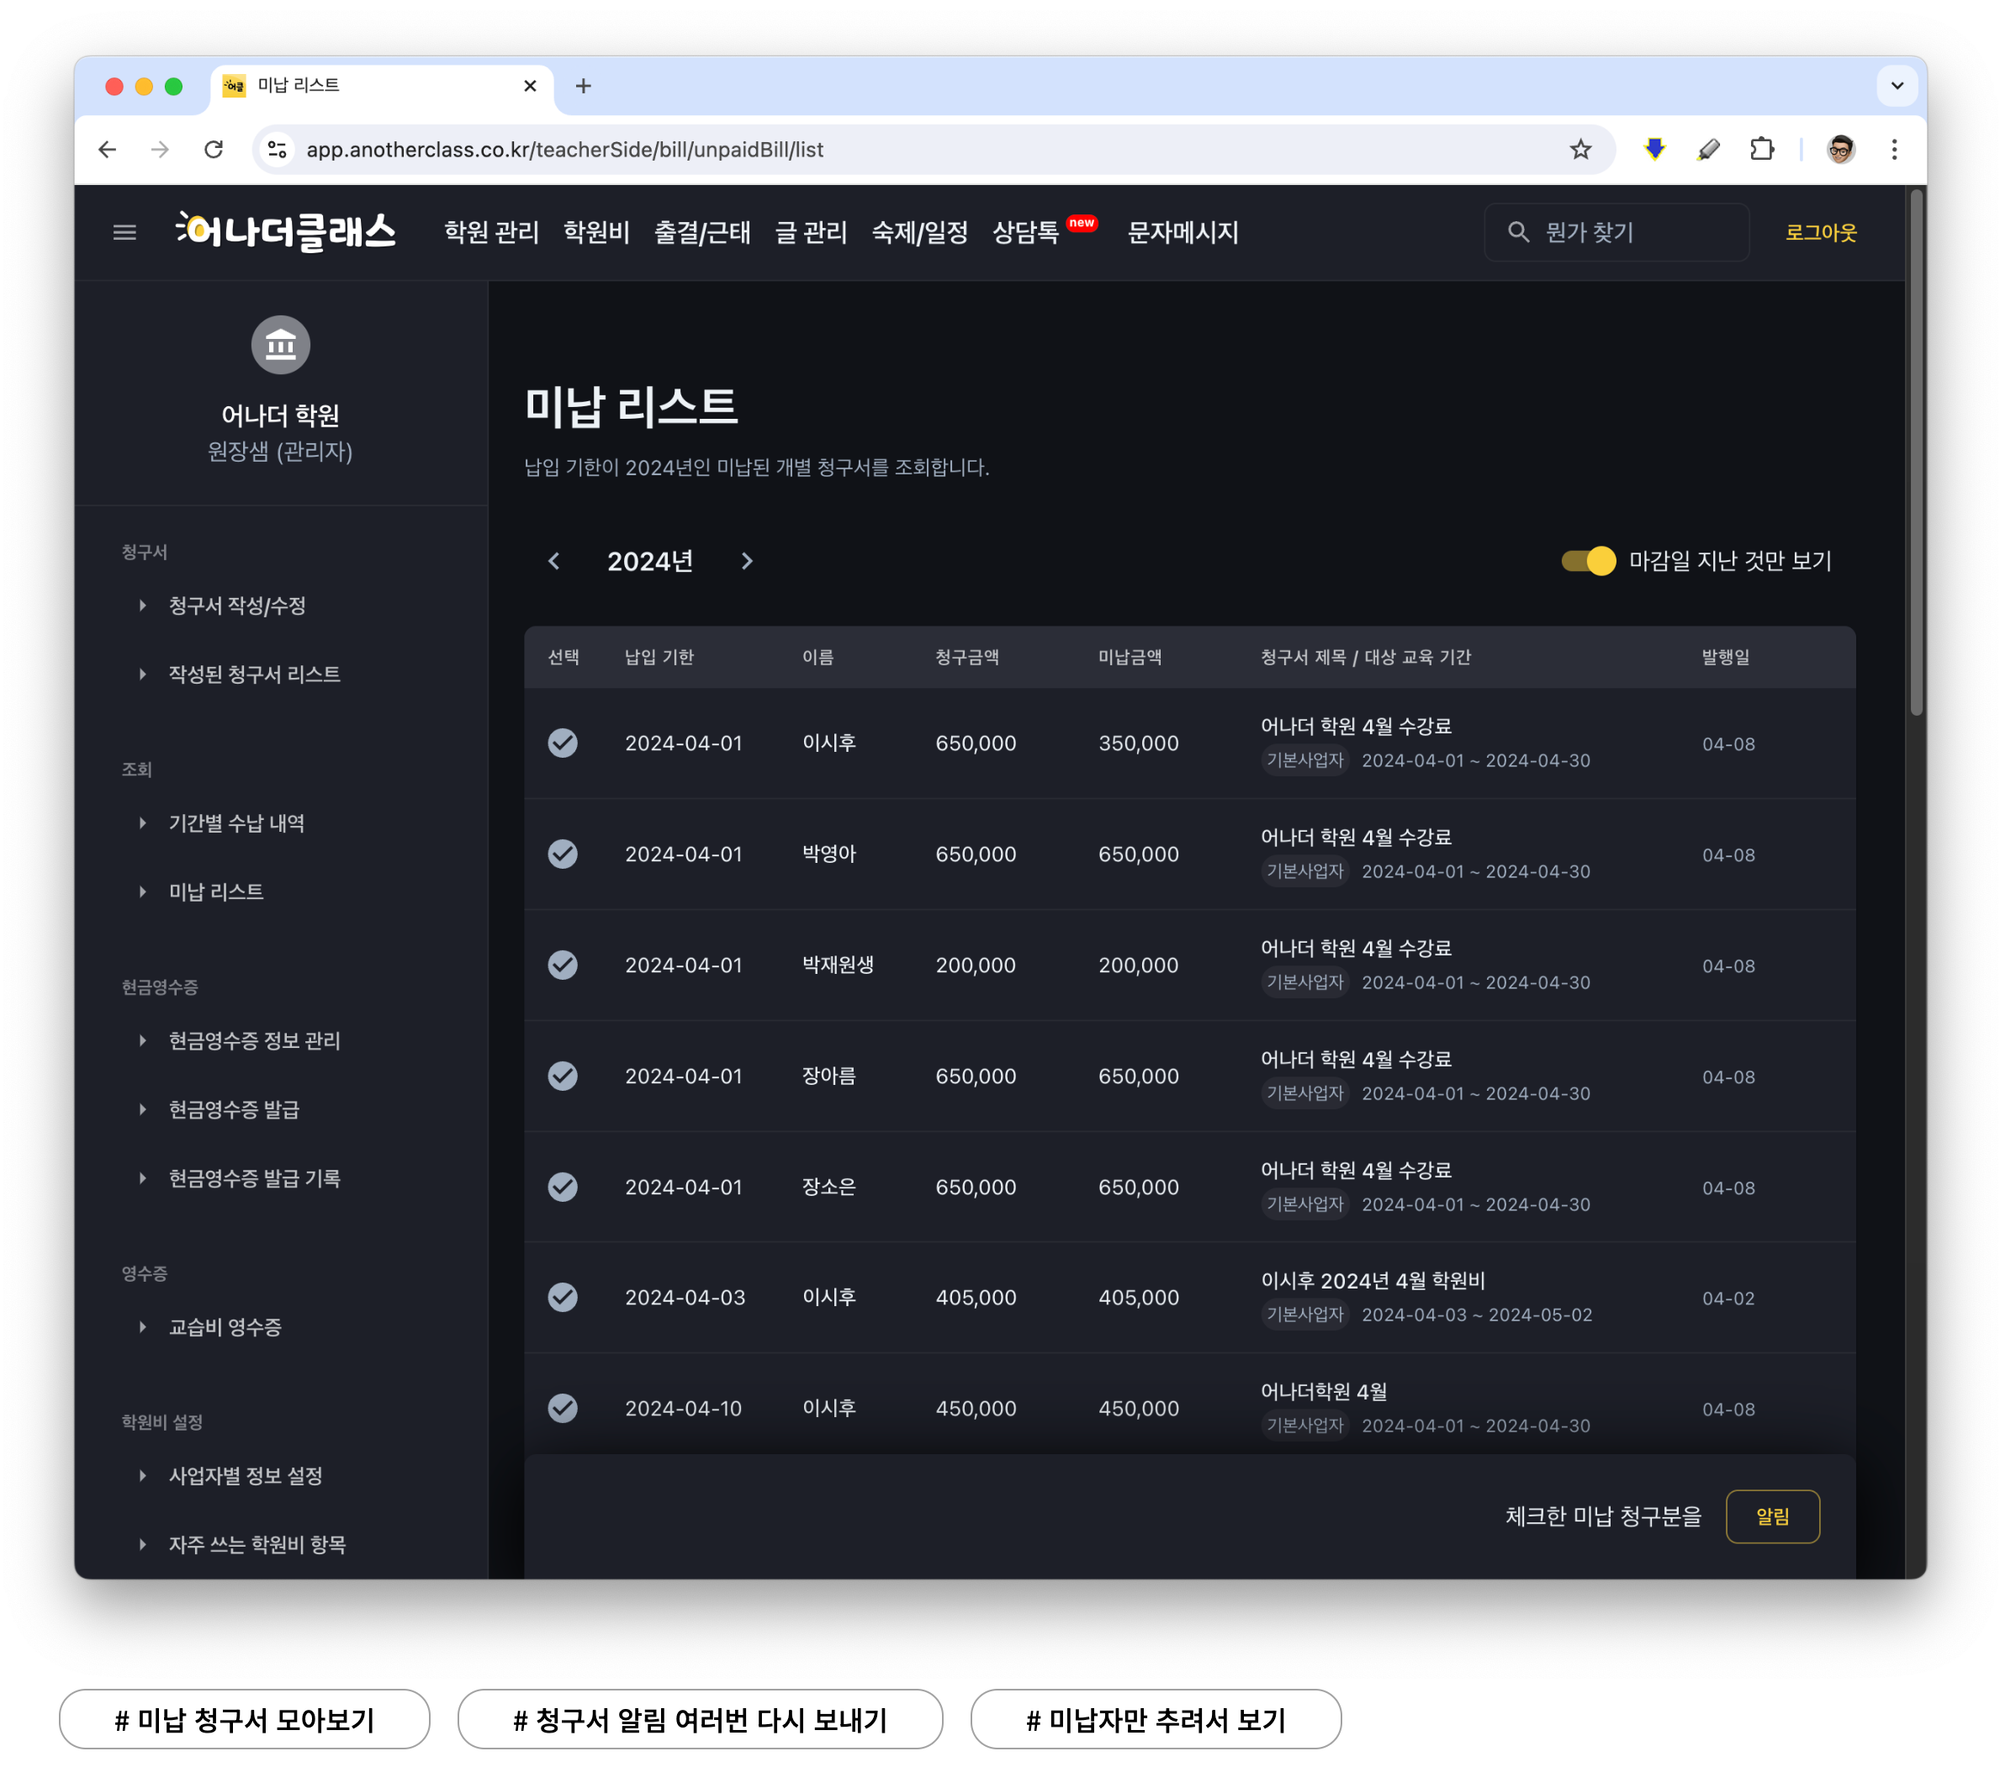Screen dimensions: 2000x1783
Task: Reload the page with refresh icon
Action: (x=213, y=149)
